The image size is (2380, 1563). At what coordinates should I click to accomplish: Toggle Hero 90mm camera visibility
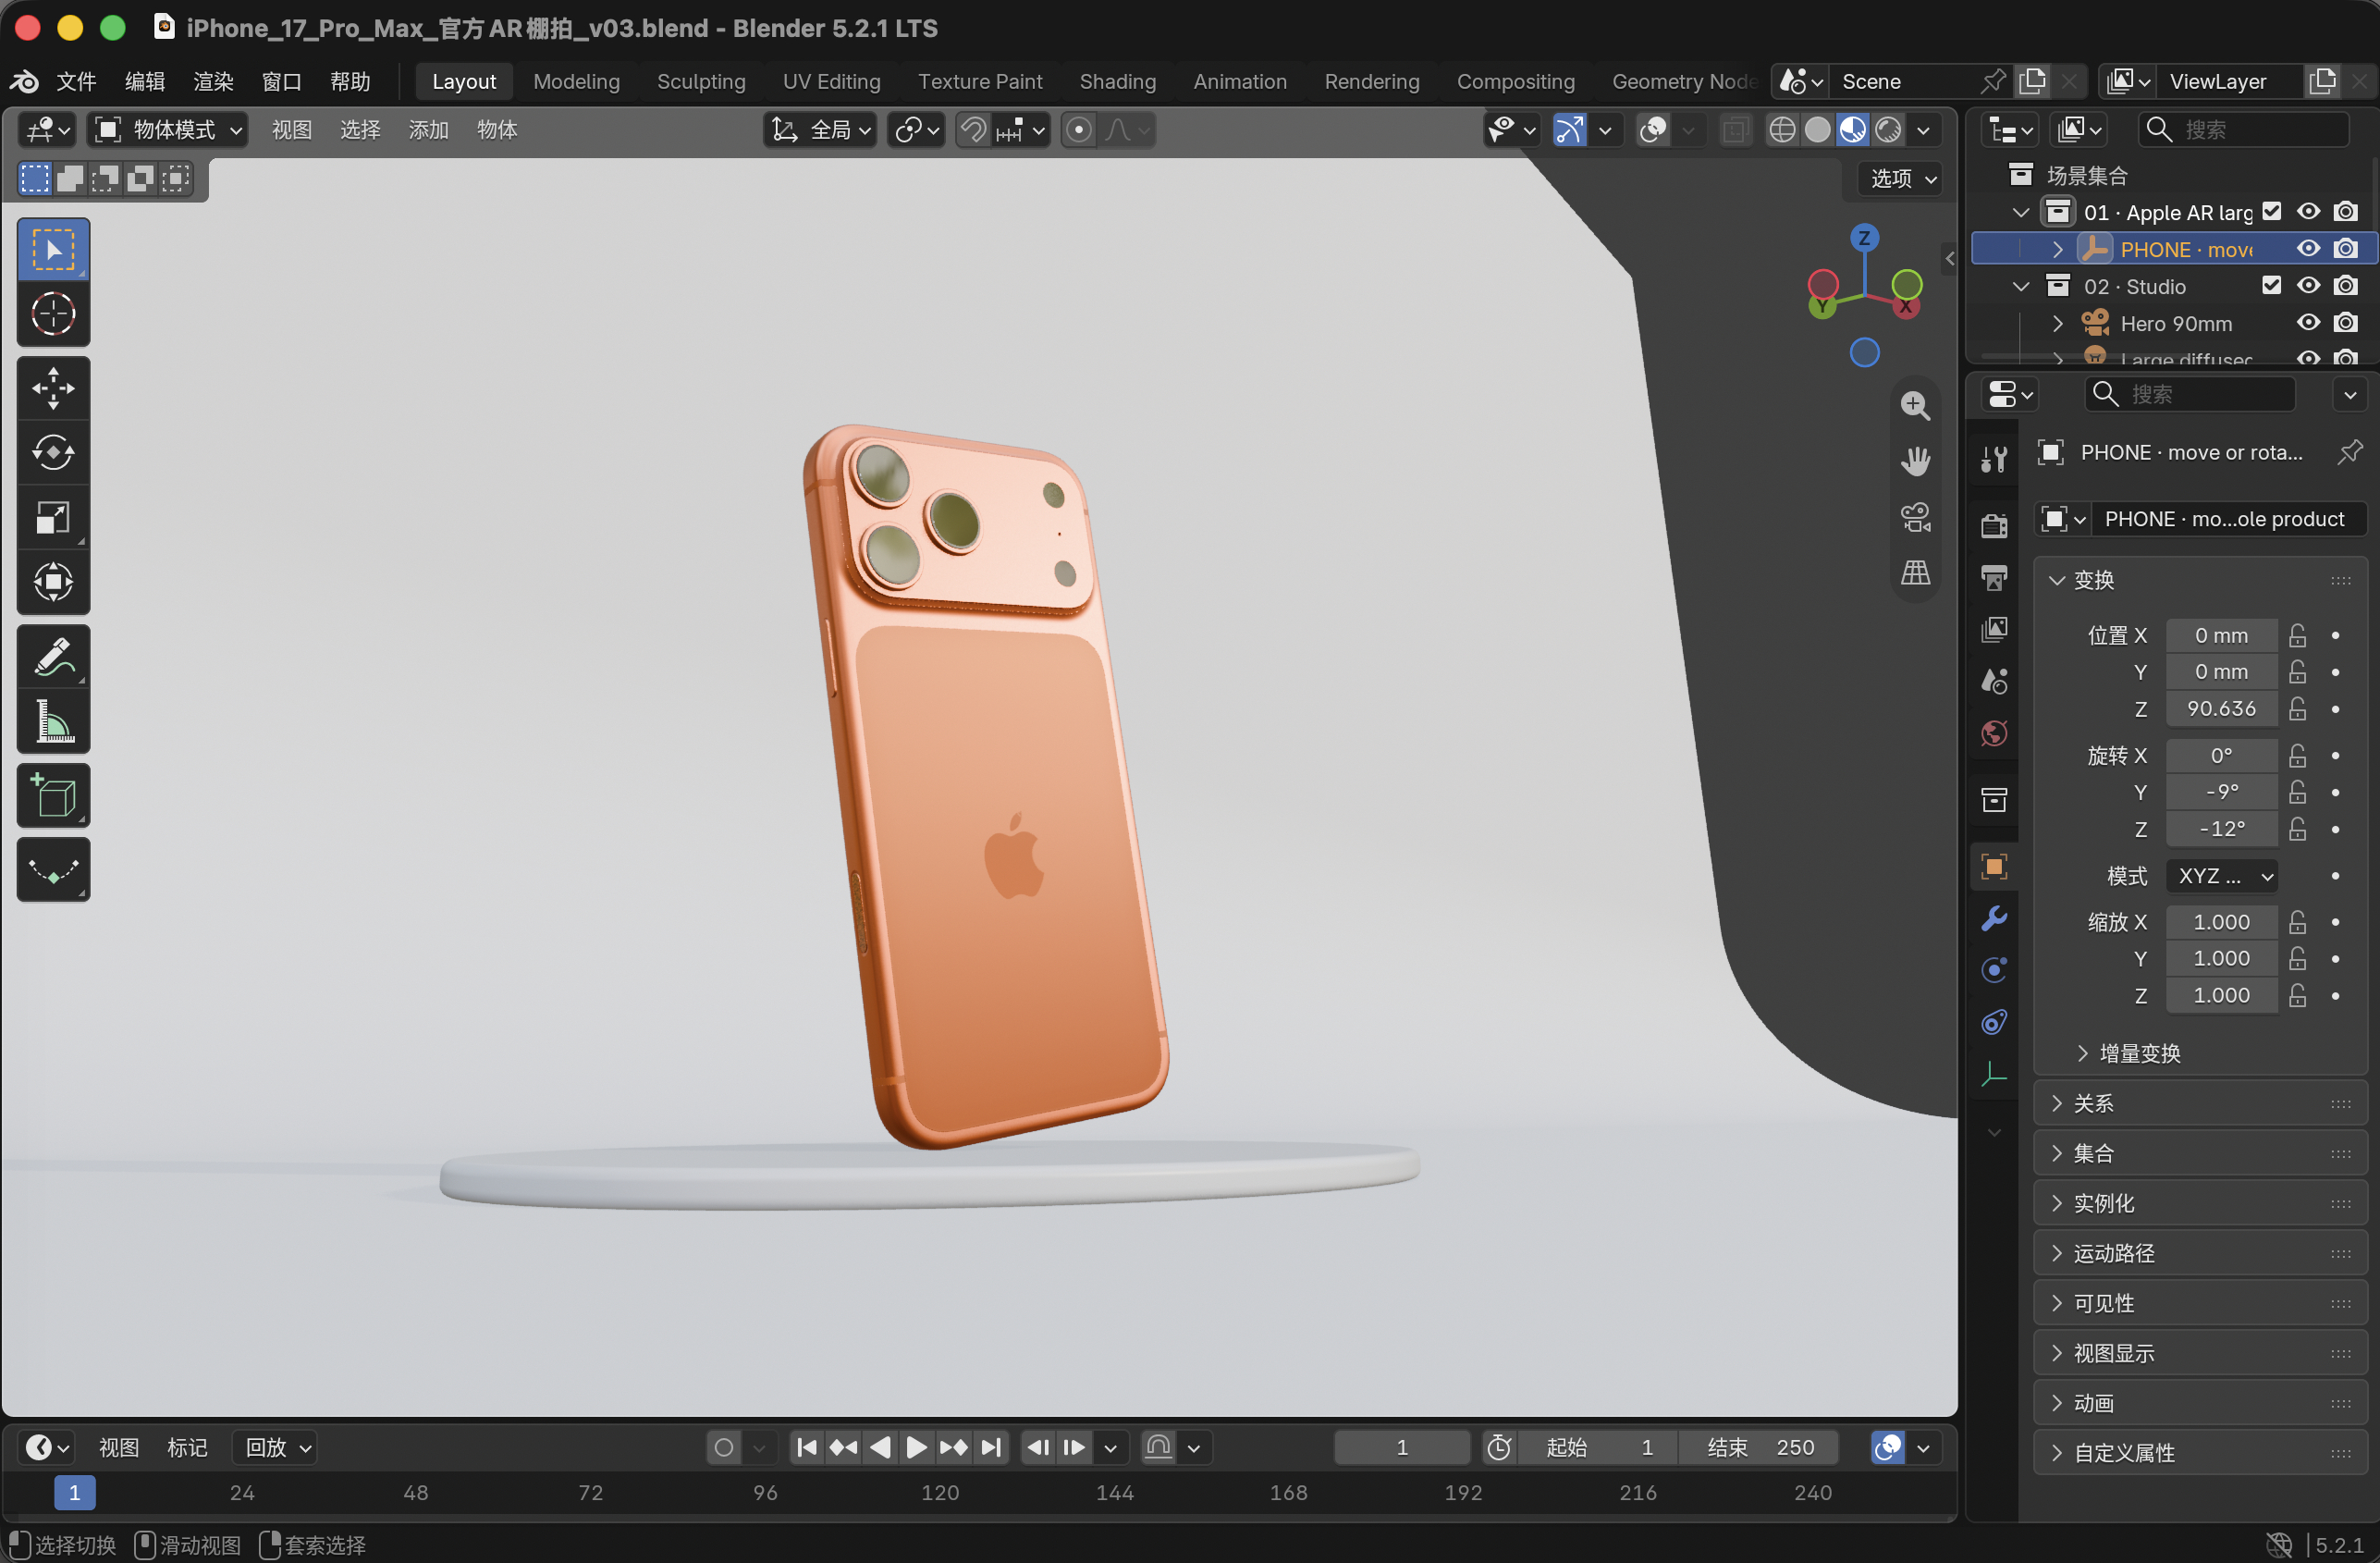coord(2308,323)
